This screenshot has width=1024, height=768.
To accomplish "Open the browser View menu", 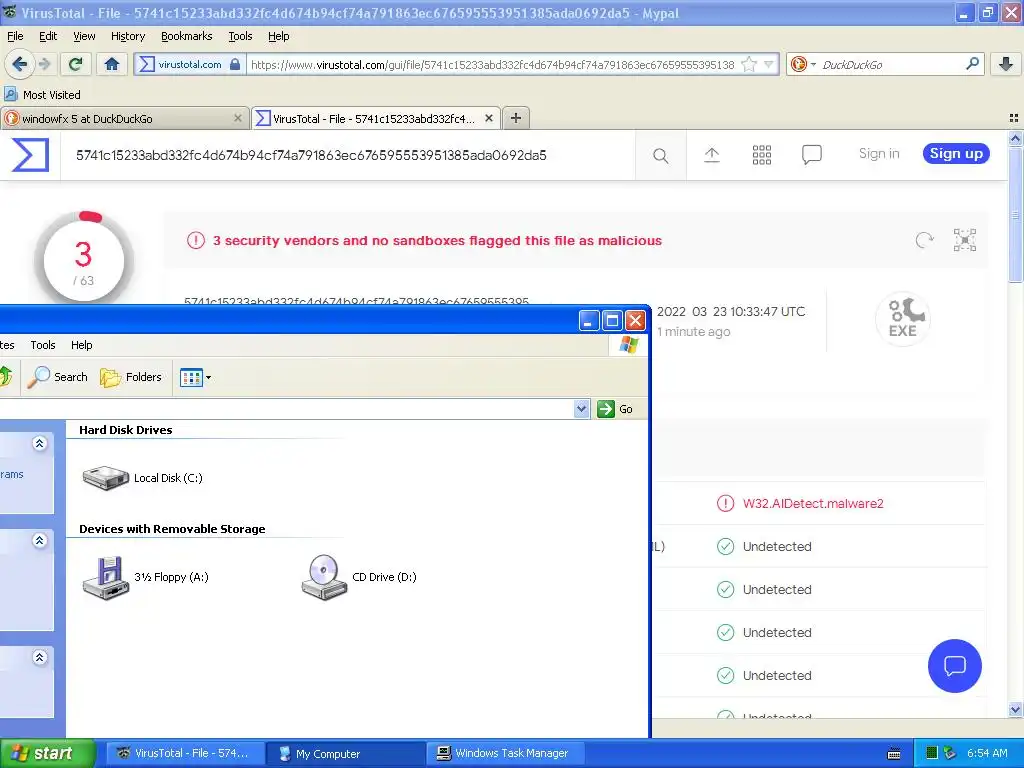I will pos(84,36).
